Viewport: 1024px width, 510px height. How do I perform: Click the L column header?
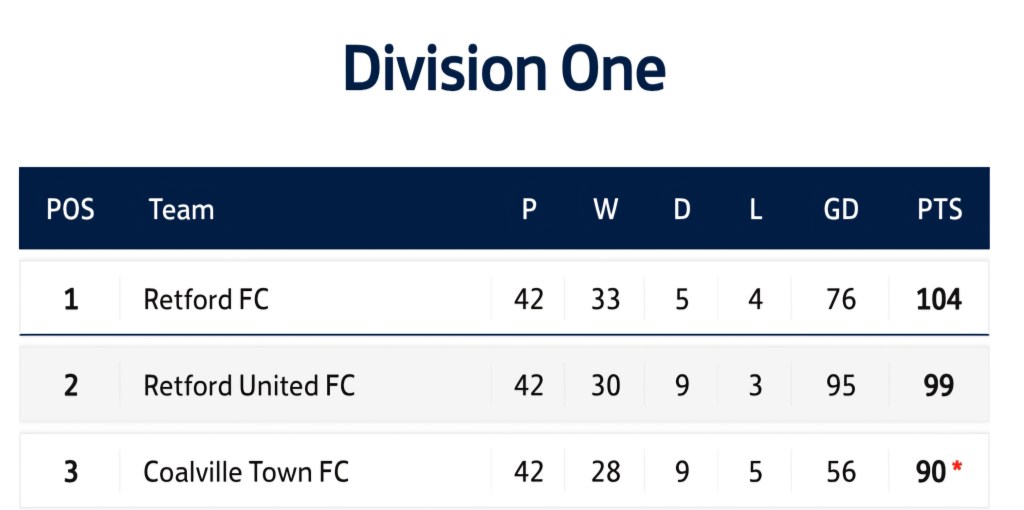pos(756,210)
